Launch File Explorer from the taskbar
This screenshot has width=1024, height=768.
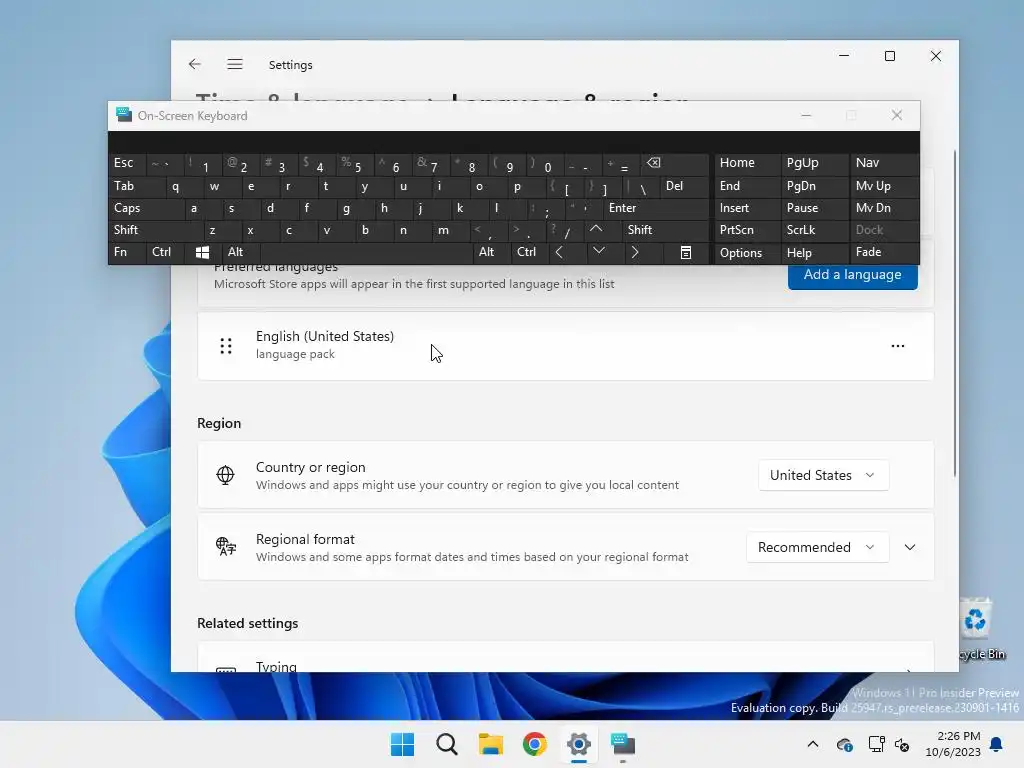[x=490, y=744]
